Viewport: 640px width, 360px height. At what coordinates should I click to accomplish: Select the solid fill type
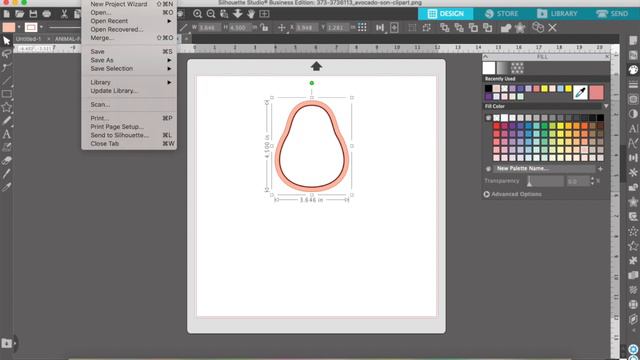pyautogui.click(x=489, y=68)
